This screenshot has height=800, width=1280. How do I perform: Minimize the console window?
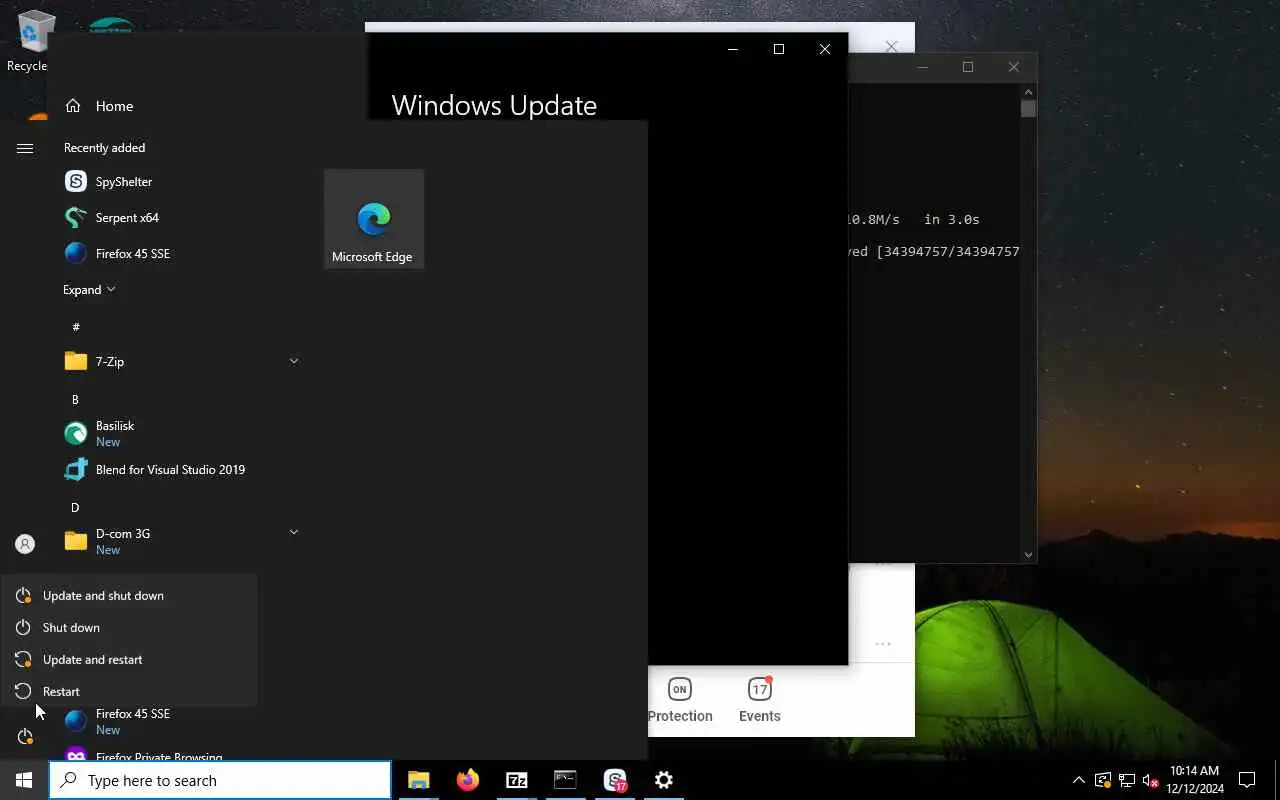point(922,67)
